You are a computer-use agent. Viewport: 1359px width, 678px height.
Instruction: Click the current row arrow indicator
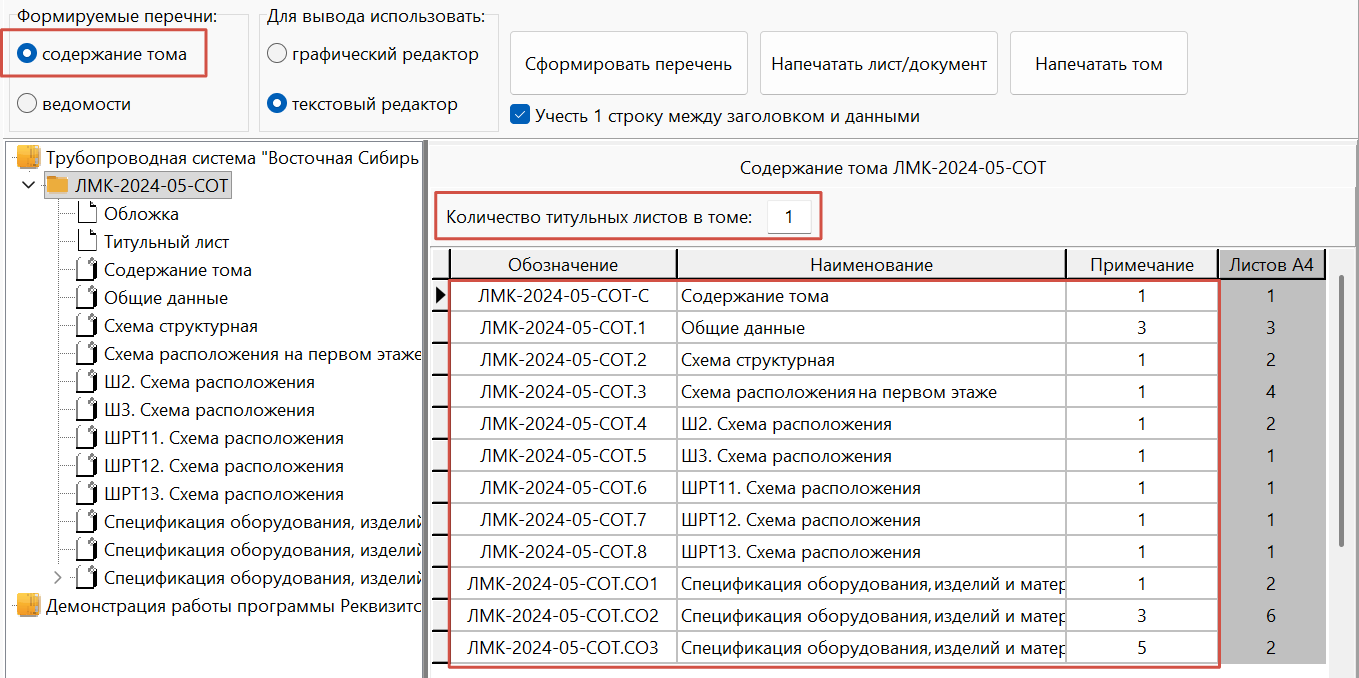tap(440, 296)
